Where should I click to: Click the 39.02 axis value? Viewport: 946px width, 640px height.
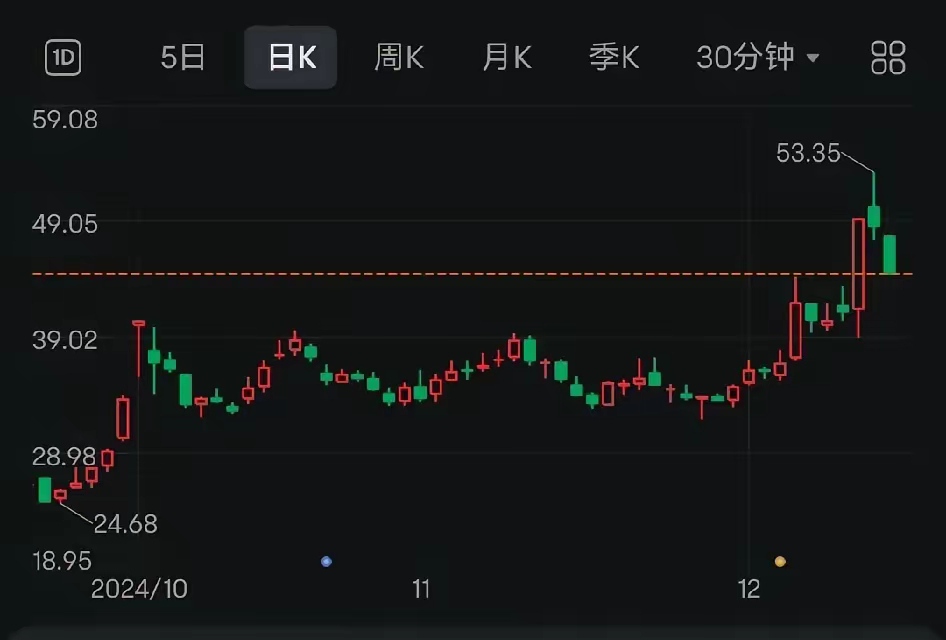(65, 340)
